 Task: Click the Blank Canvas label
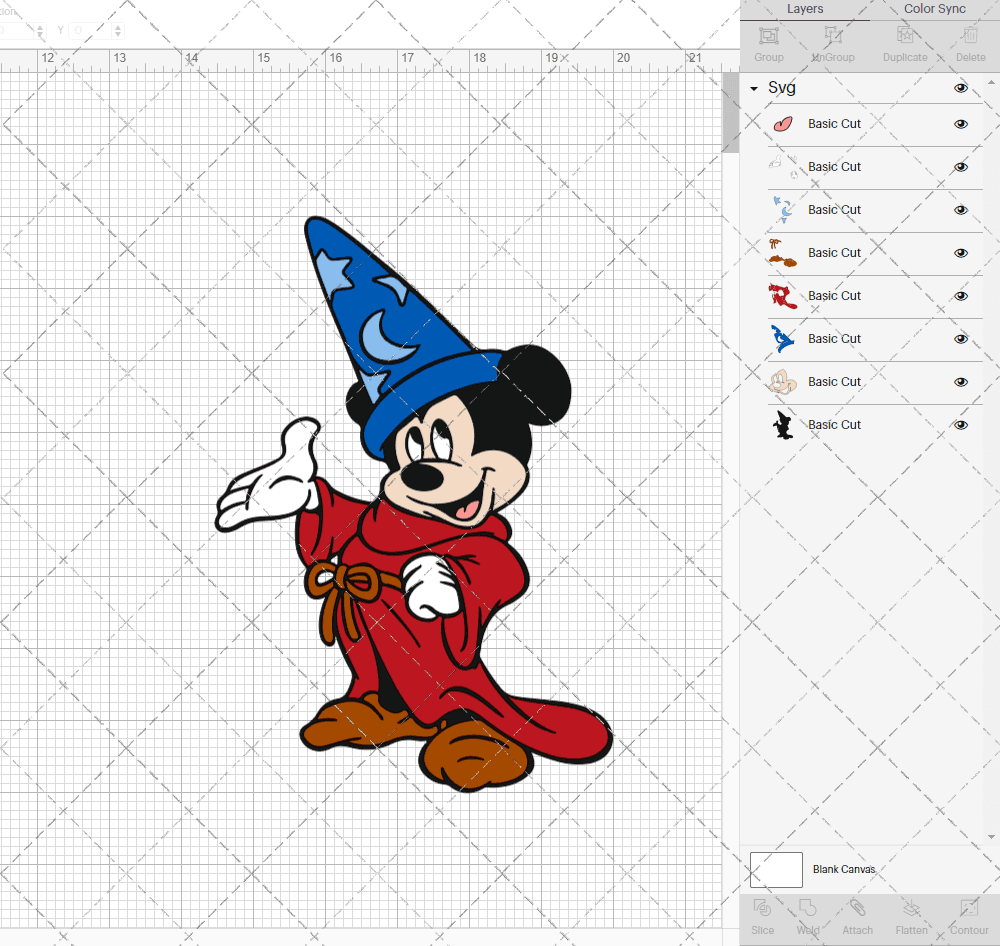844,869
